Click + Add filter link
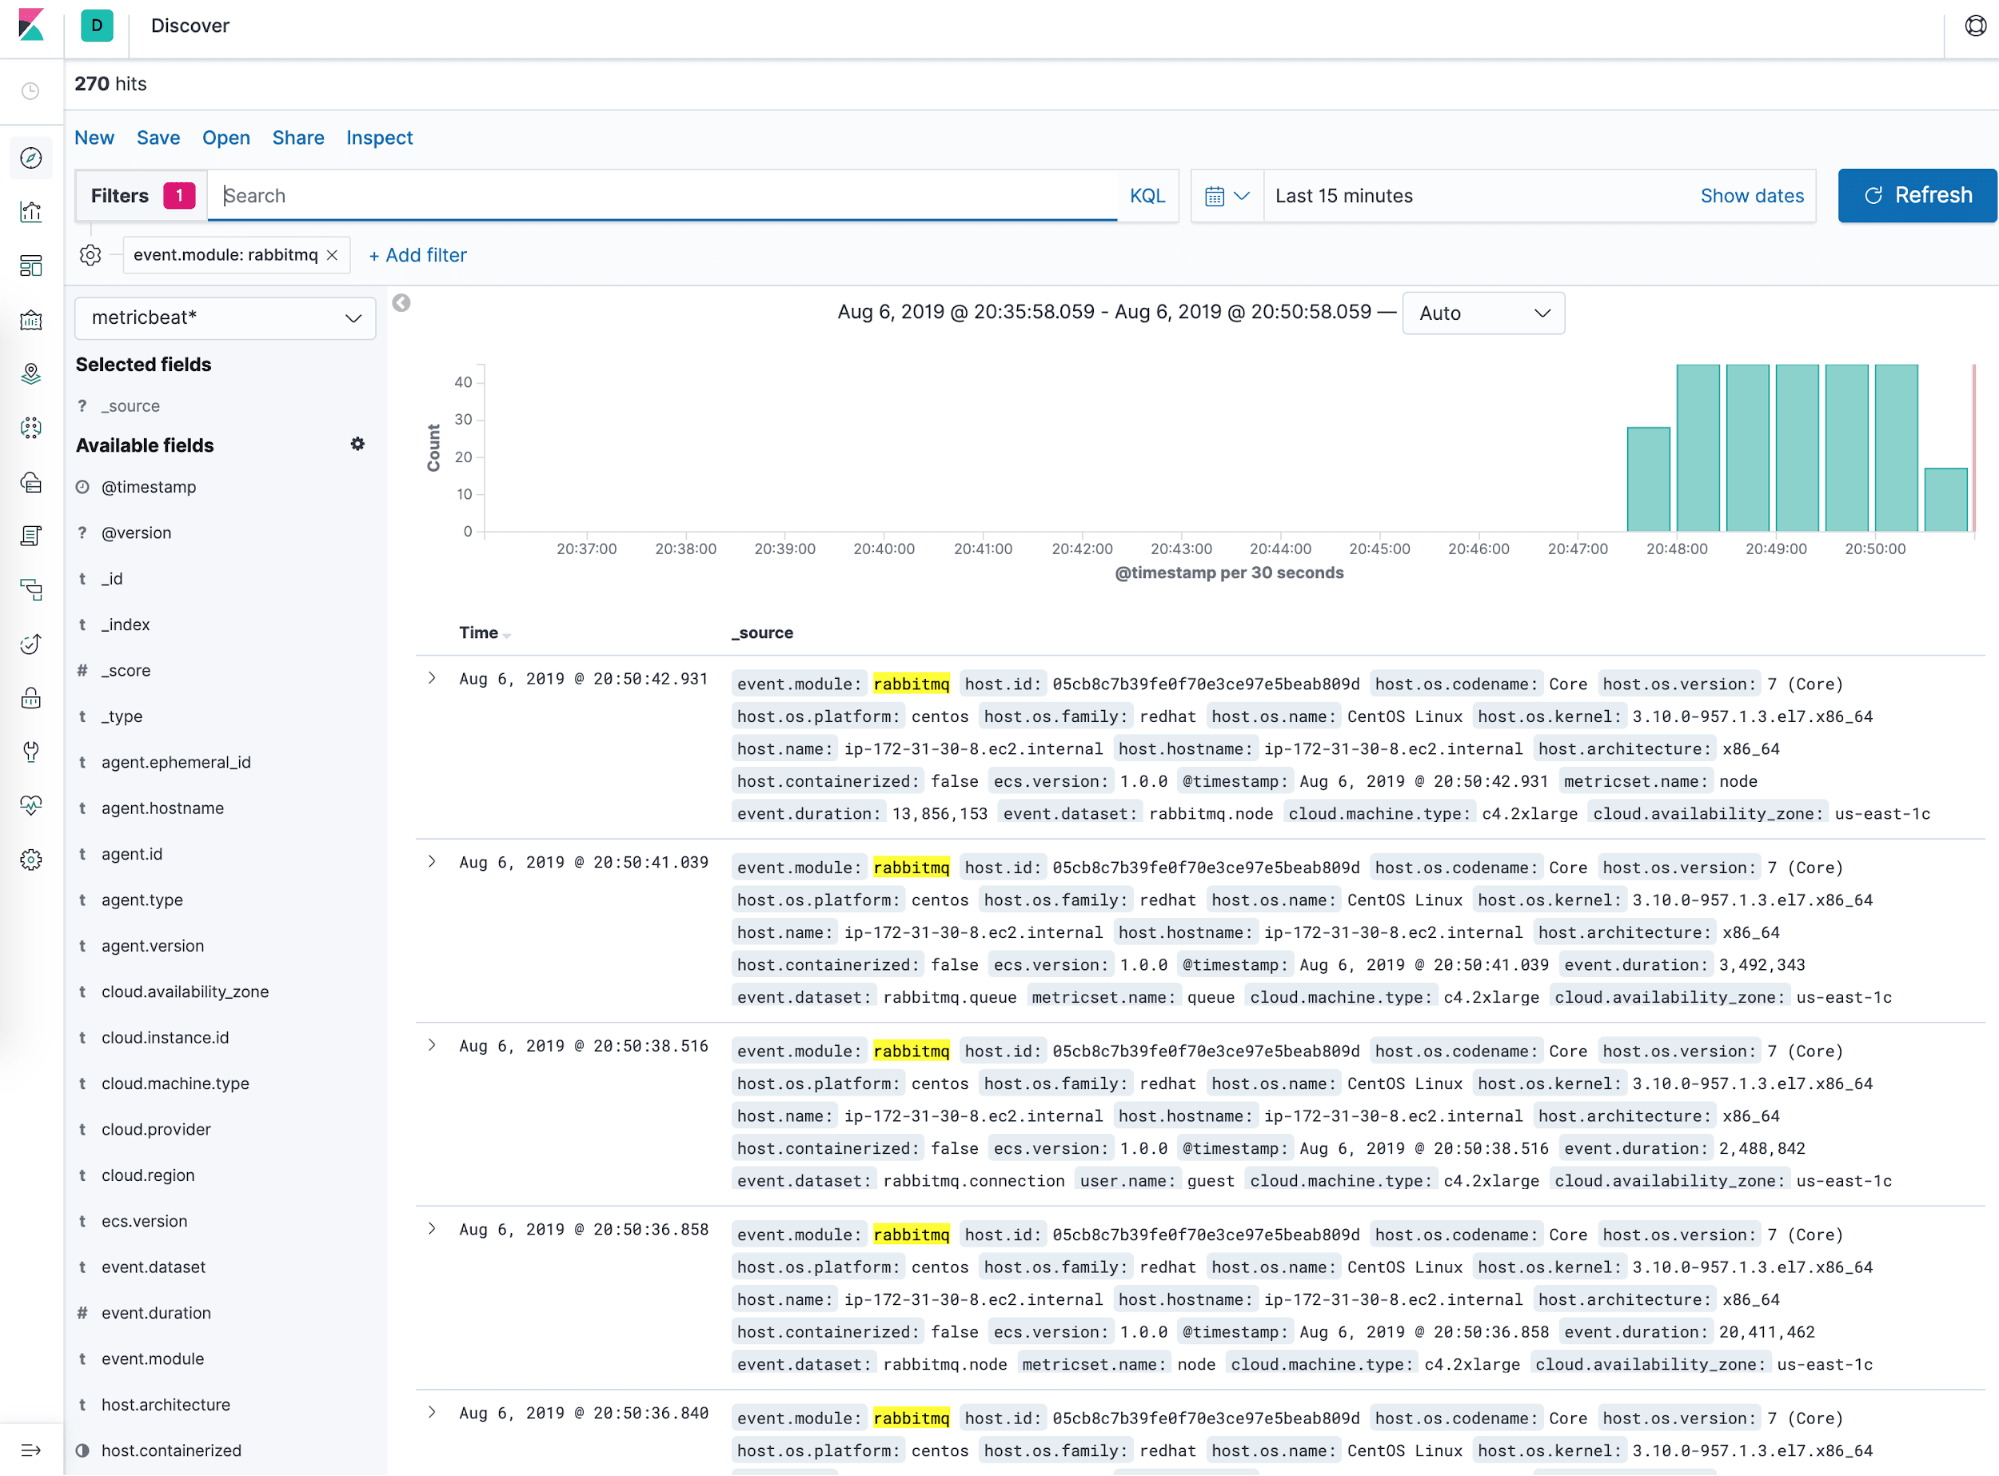1999x1476 pixels. click(418, 255)
